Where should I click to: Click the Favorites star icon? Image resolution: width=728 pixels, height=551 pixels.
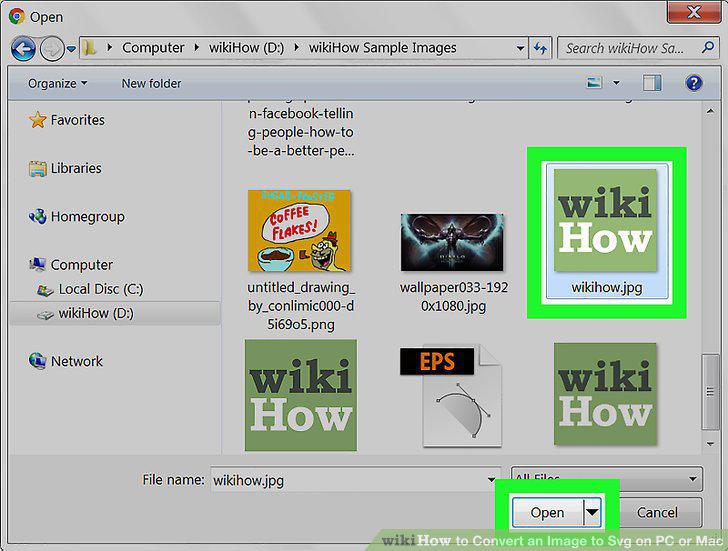coord(38,120)
